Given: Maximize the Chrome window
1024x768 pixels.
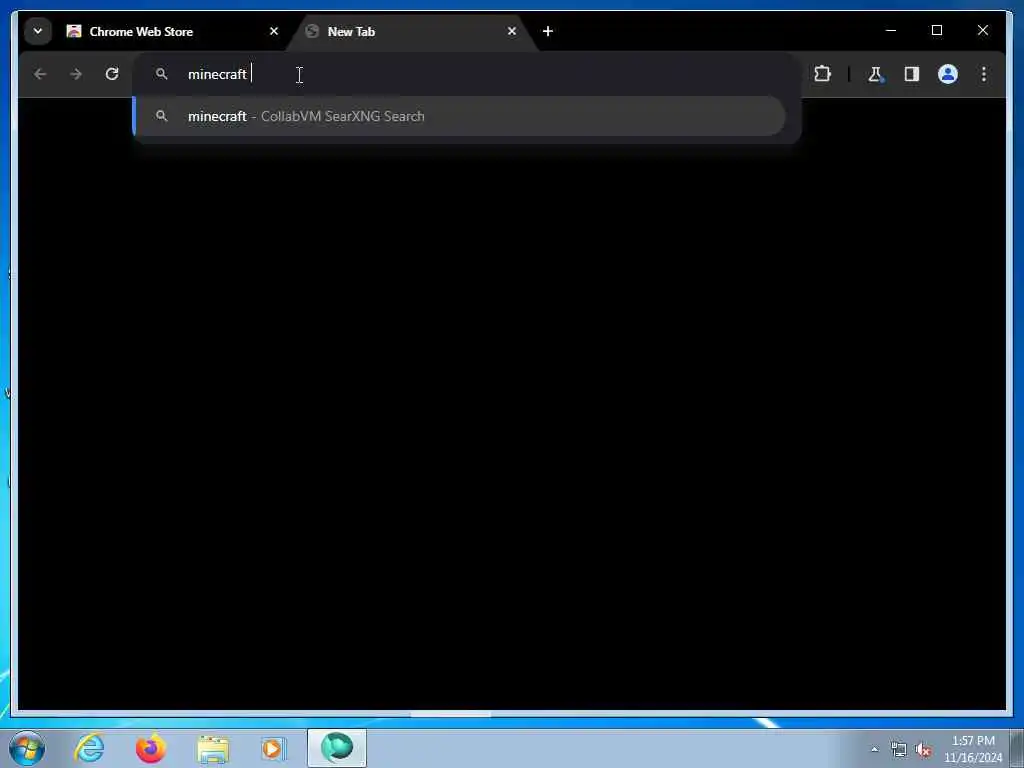Looking at the screenshot, I should tap(936, 31).
